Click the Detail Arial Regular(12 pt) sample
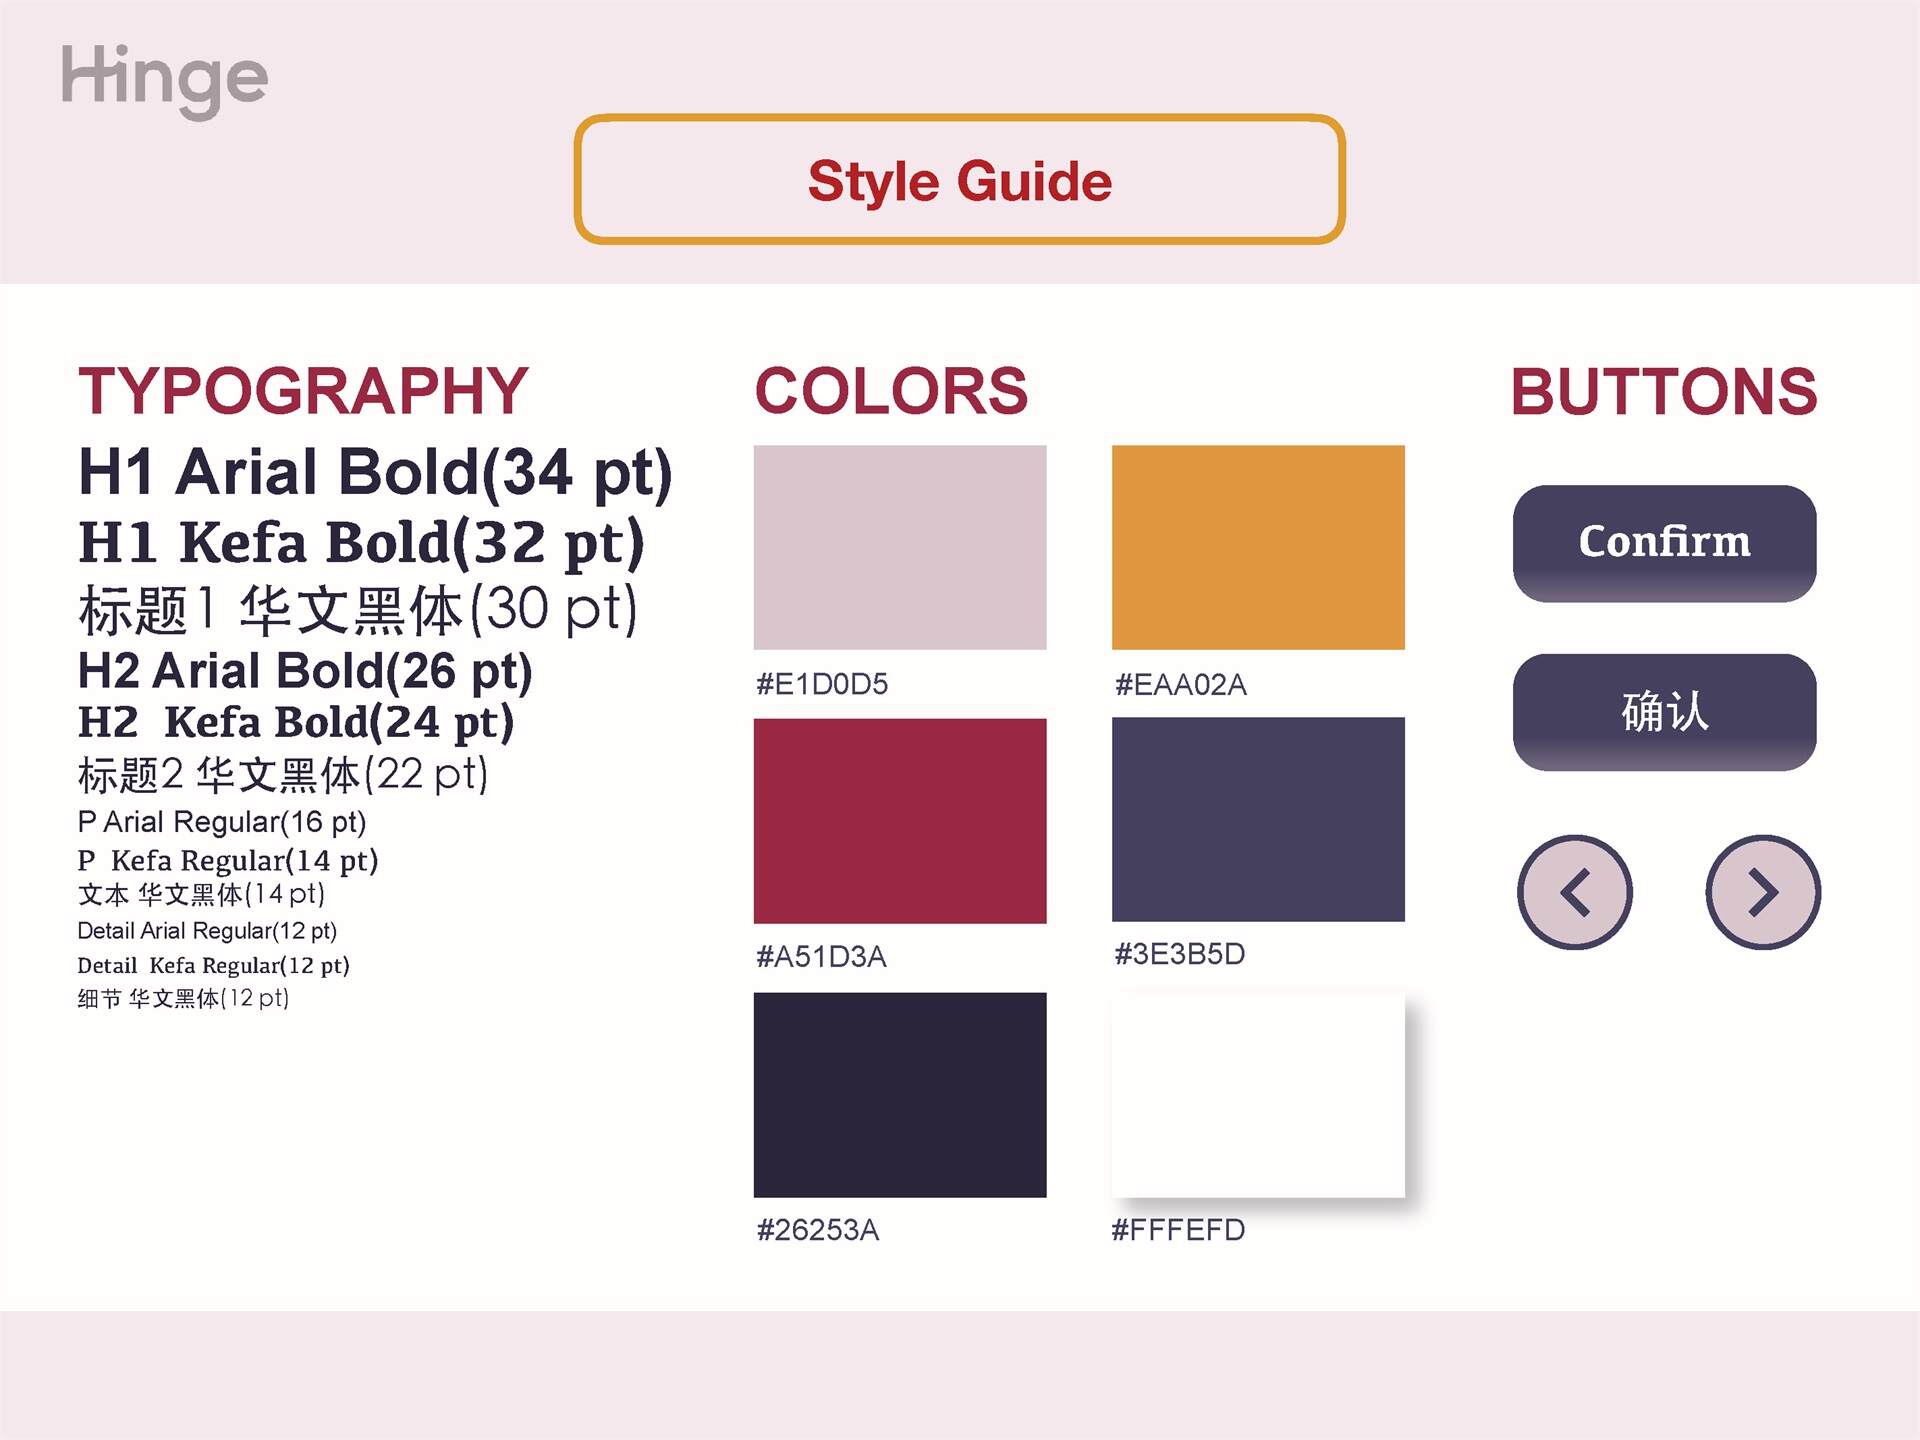This screenshot has height=1440, width=1920. (x=207, y=931)
